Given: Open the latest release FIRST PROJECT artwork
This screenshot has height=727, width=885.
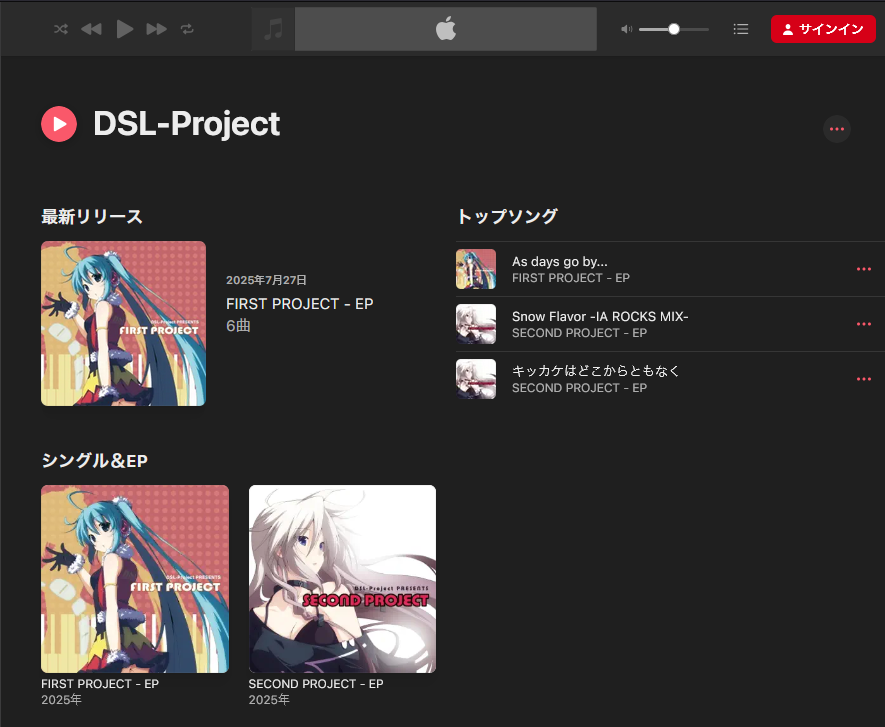Looking at the screenshot, I should pos(124,323).
